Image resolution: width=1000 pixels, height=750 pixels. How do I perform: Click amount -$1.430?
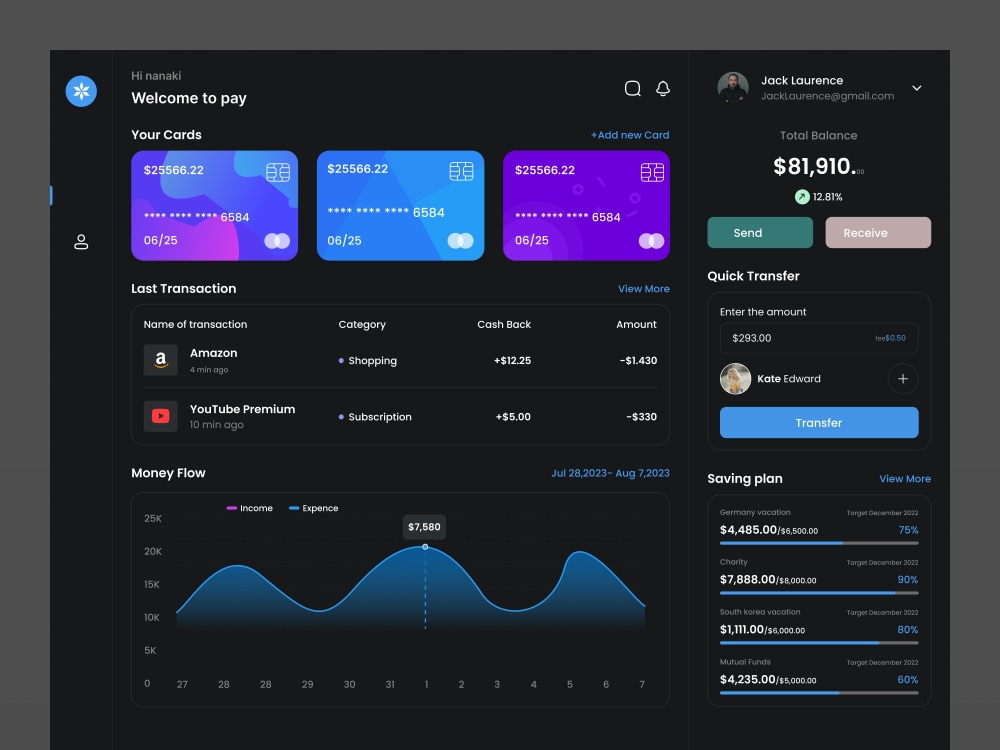coord(638,361)
